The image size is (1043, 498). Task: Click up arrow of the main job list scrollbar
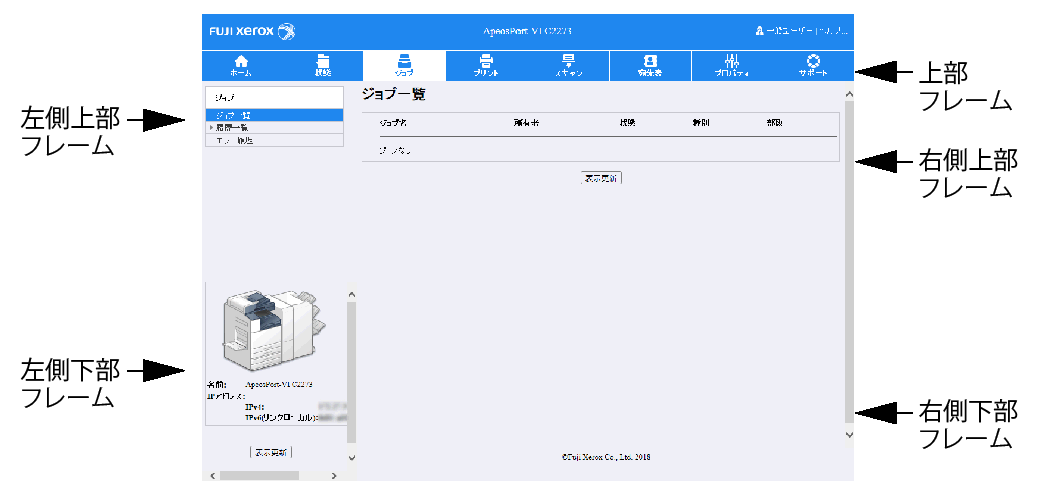[x=849, y=94]
